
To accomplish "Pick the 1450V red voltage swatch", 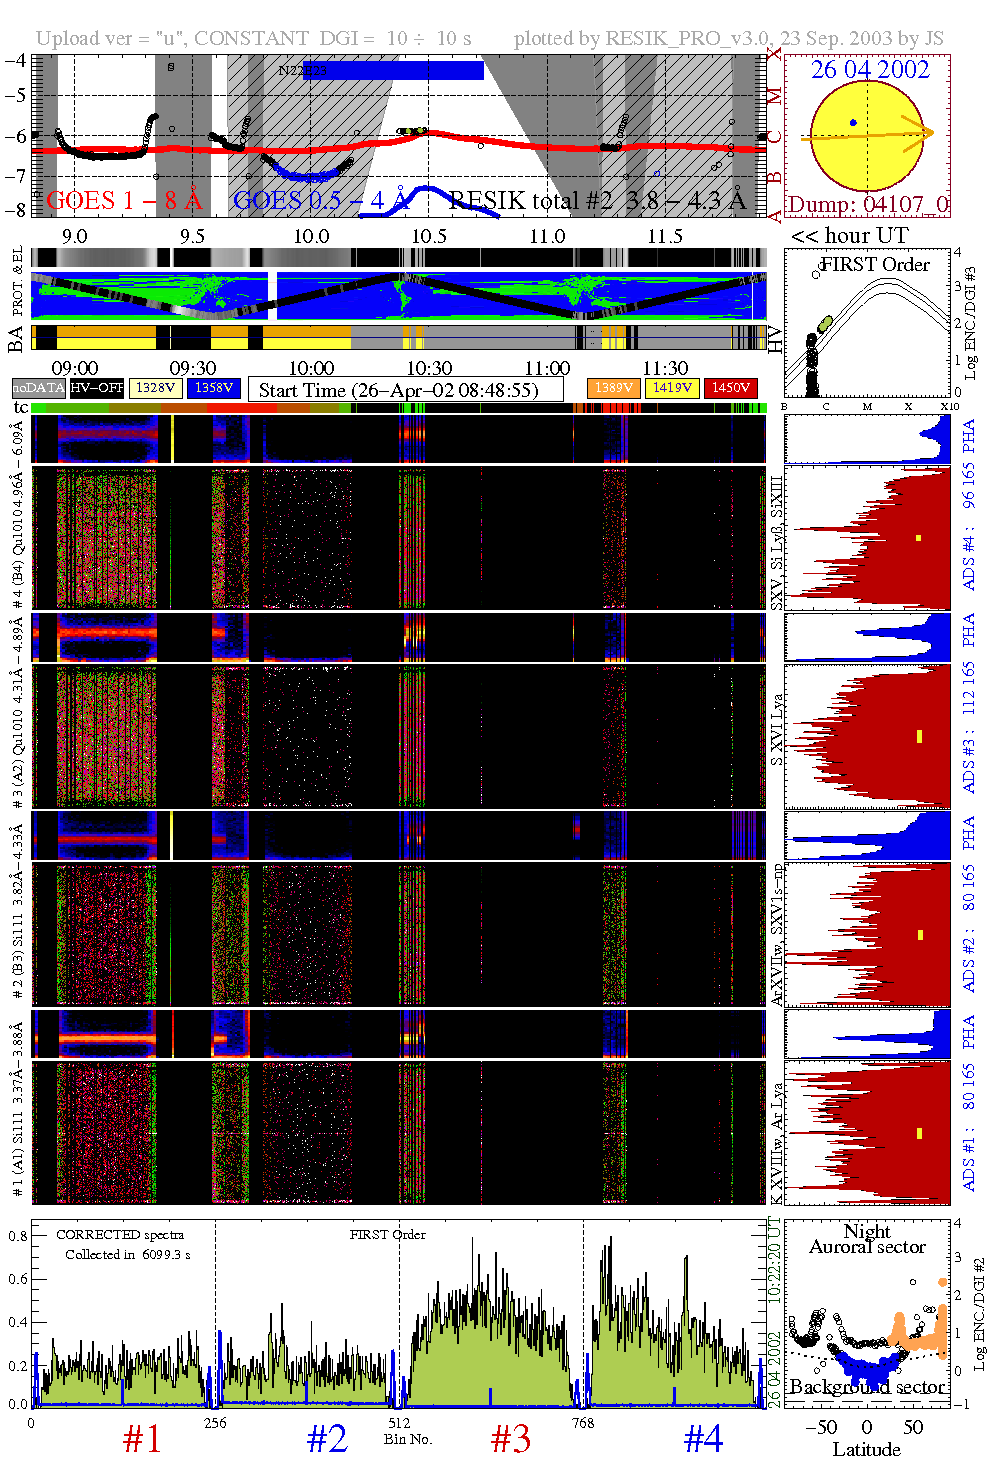I will (x=731, y=388).
